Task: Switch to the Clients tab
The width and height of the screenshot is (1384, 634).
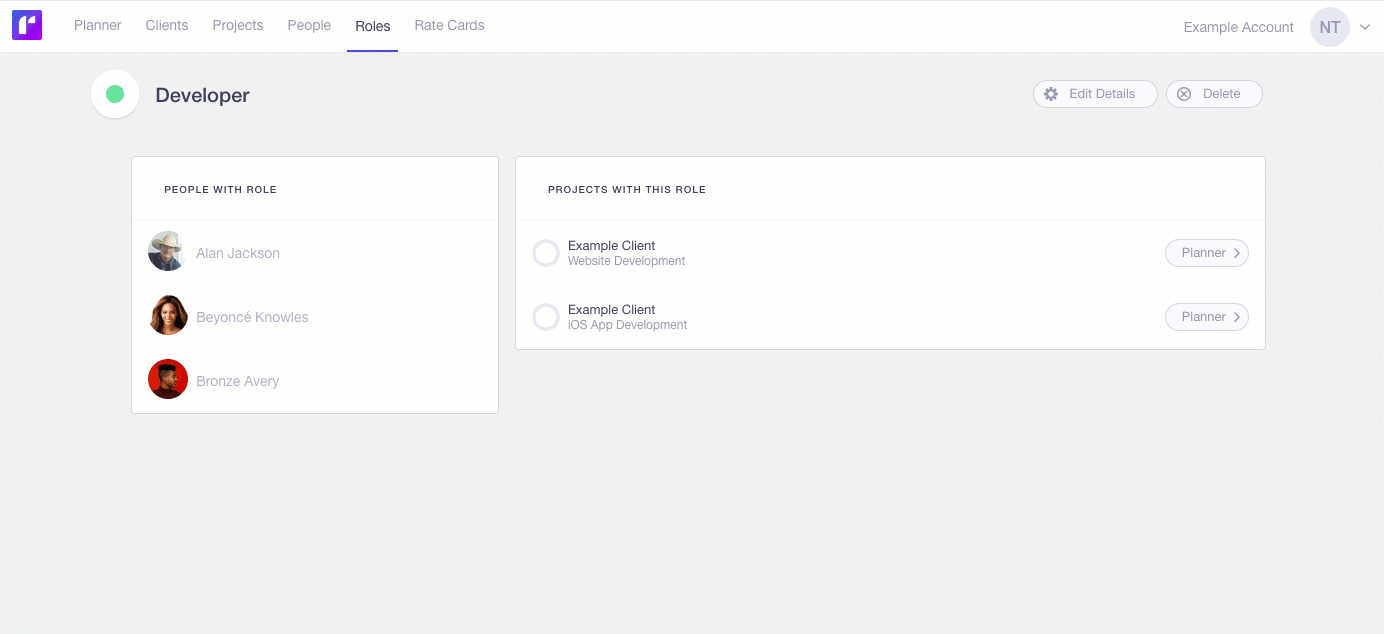Action: [x=167, y=26]
